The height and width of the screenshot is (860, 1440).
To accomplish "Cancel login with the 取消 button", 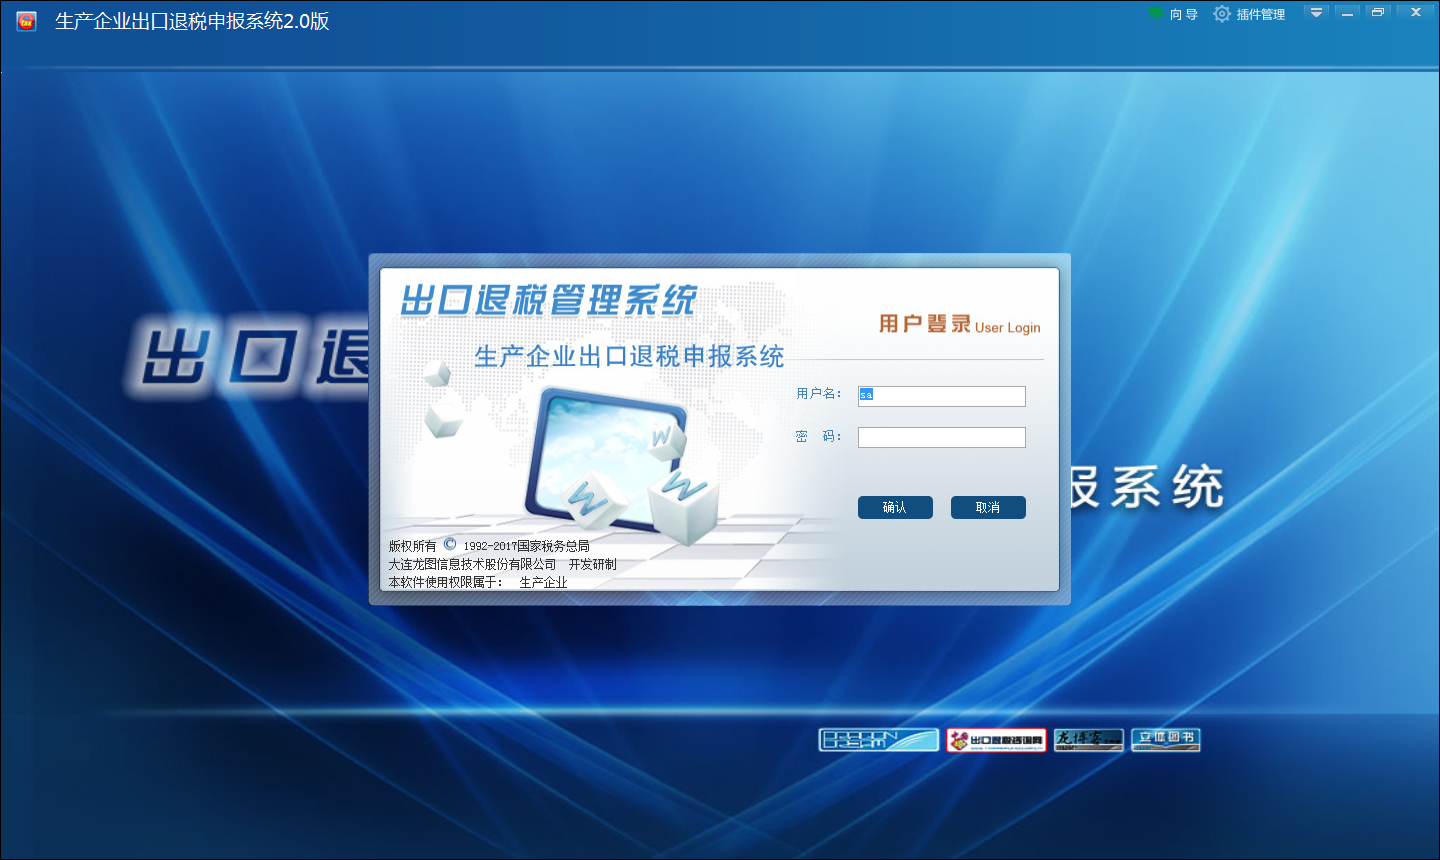I will pyautogui.click(x=988, y=507).
